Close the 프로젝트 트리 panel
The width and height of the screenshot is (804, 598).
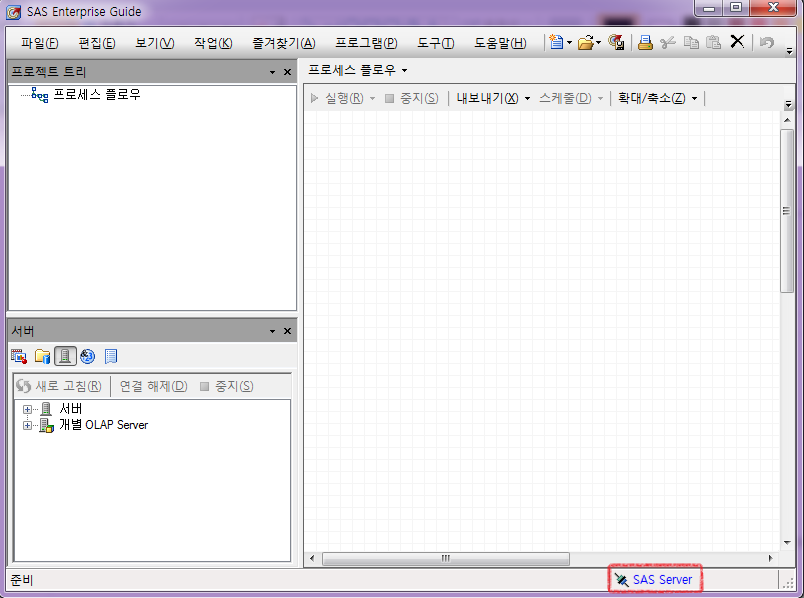coord(287,72)
